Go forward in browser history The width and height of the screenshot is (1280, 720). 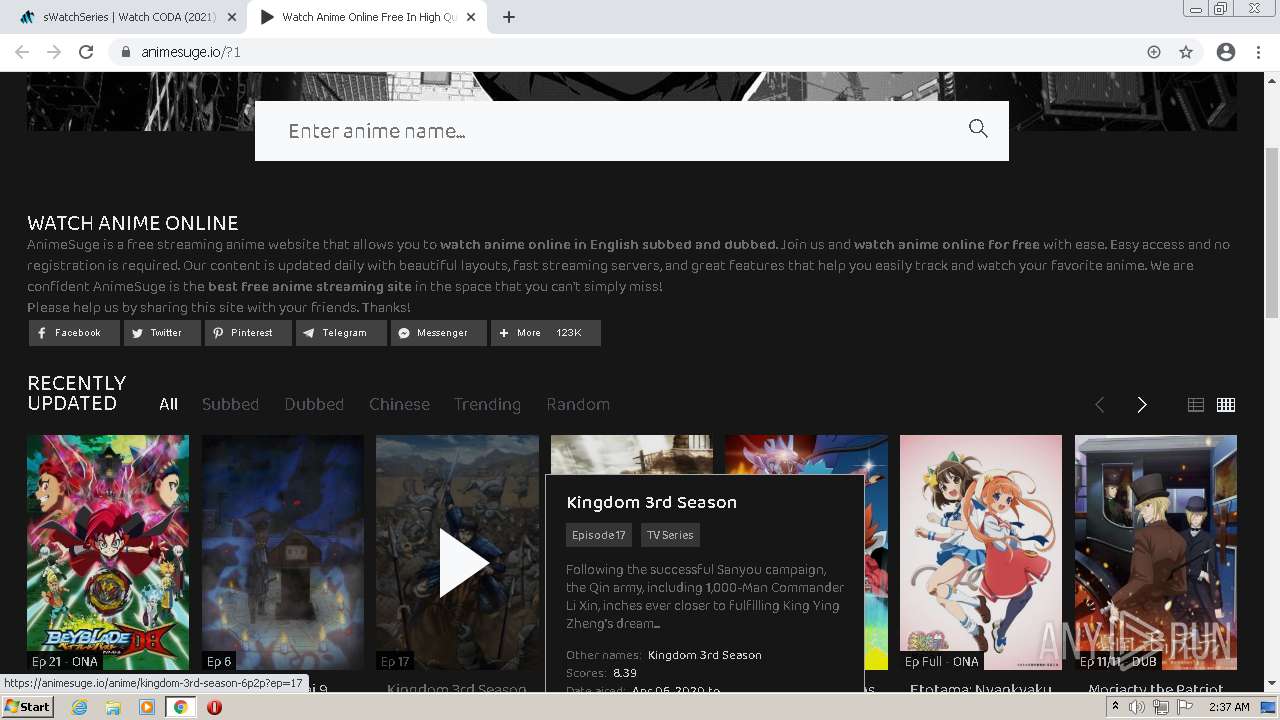[54, 52]
